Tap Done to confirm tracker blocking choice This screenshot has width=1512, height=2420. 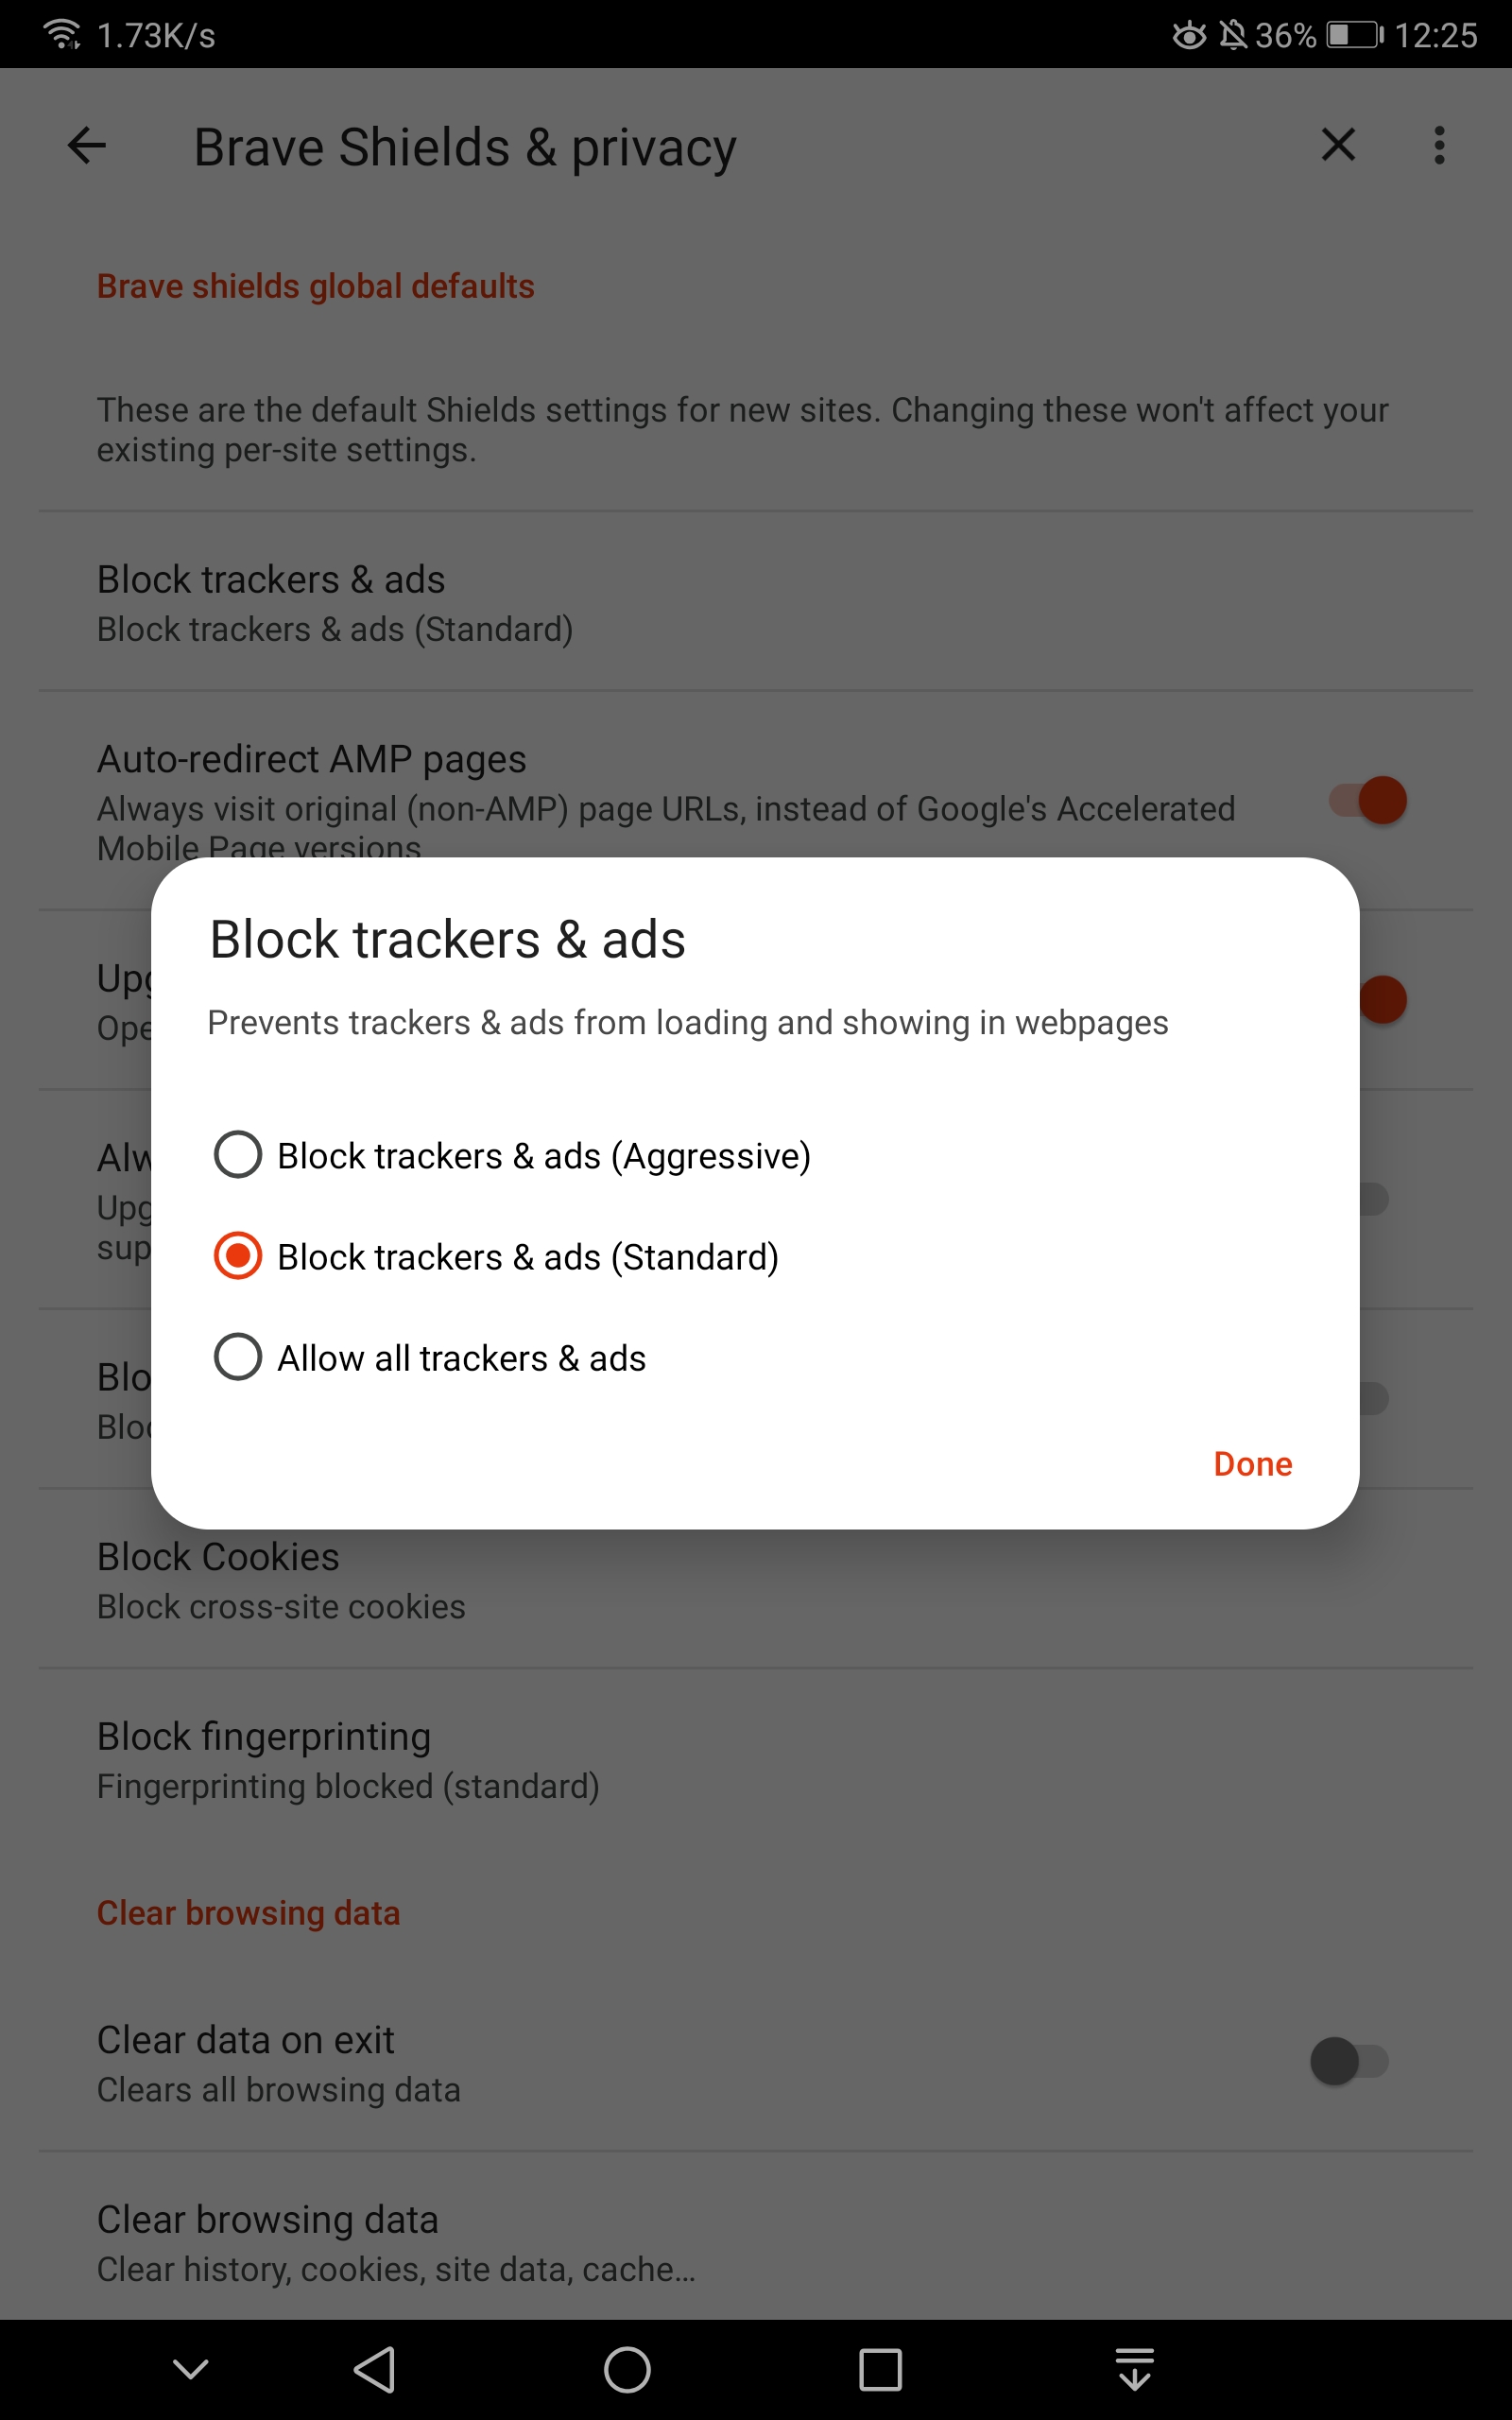(x=1252, y=1464)
